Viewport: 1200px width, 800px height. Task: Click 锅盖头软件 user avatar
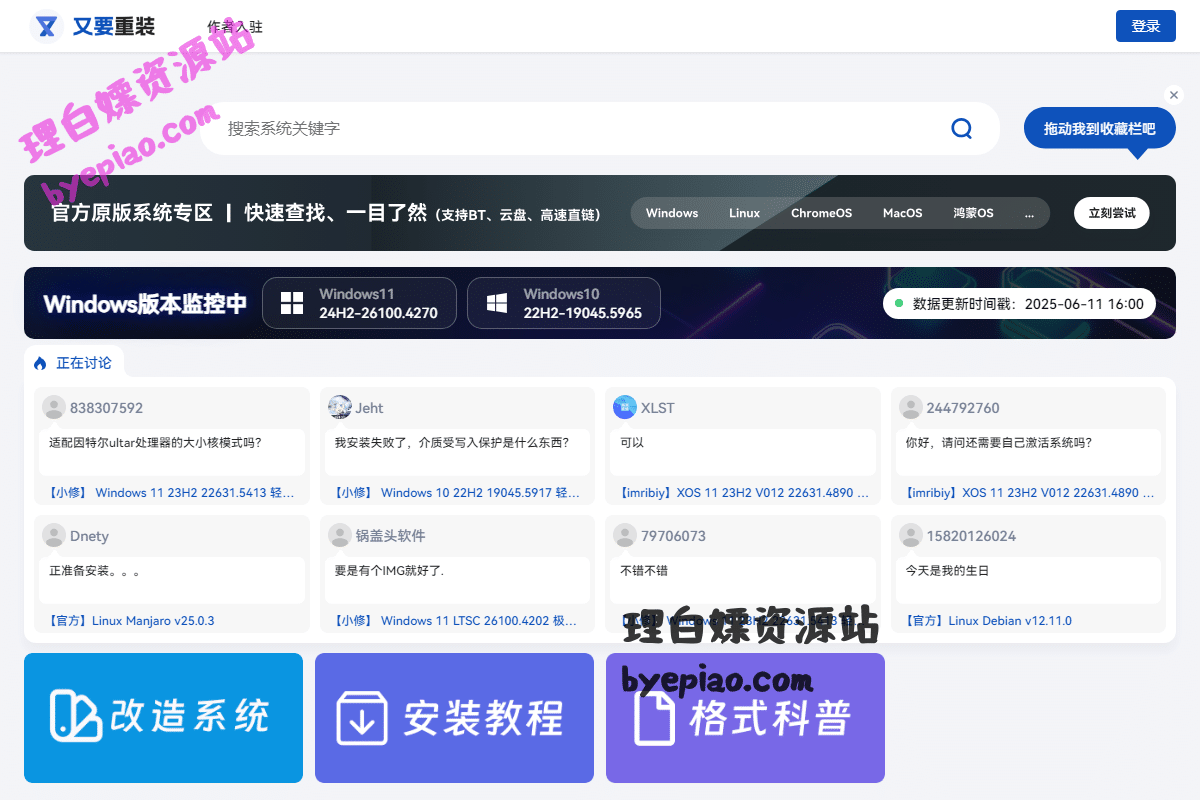point(340,535)
